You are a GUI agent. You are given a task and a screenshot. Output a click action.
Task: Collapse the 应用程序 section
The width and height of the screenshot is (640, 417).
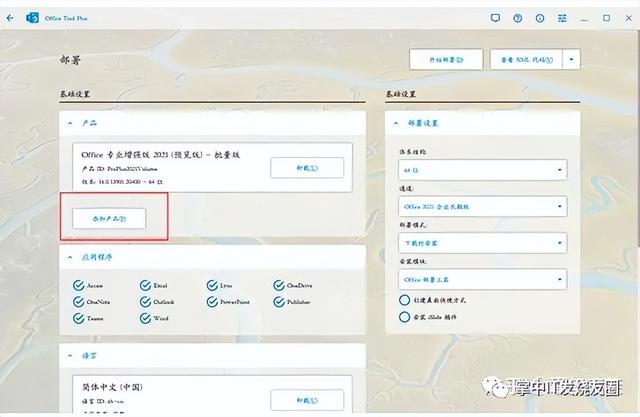point(69,258)
